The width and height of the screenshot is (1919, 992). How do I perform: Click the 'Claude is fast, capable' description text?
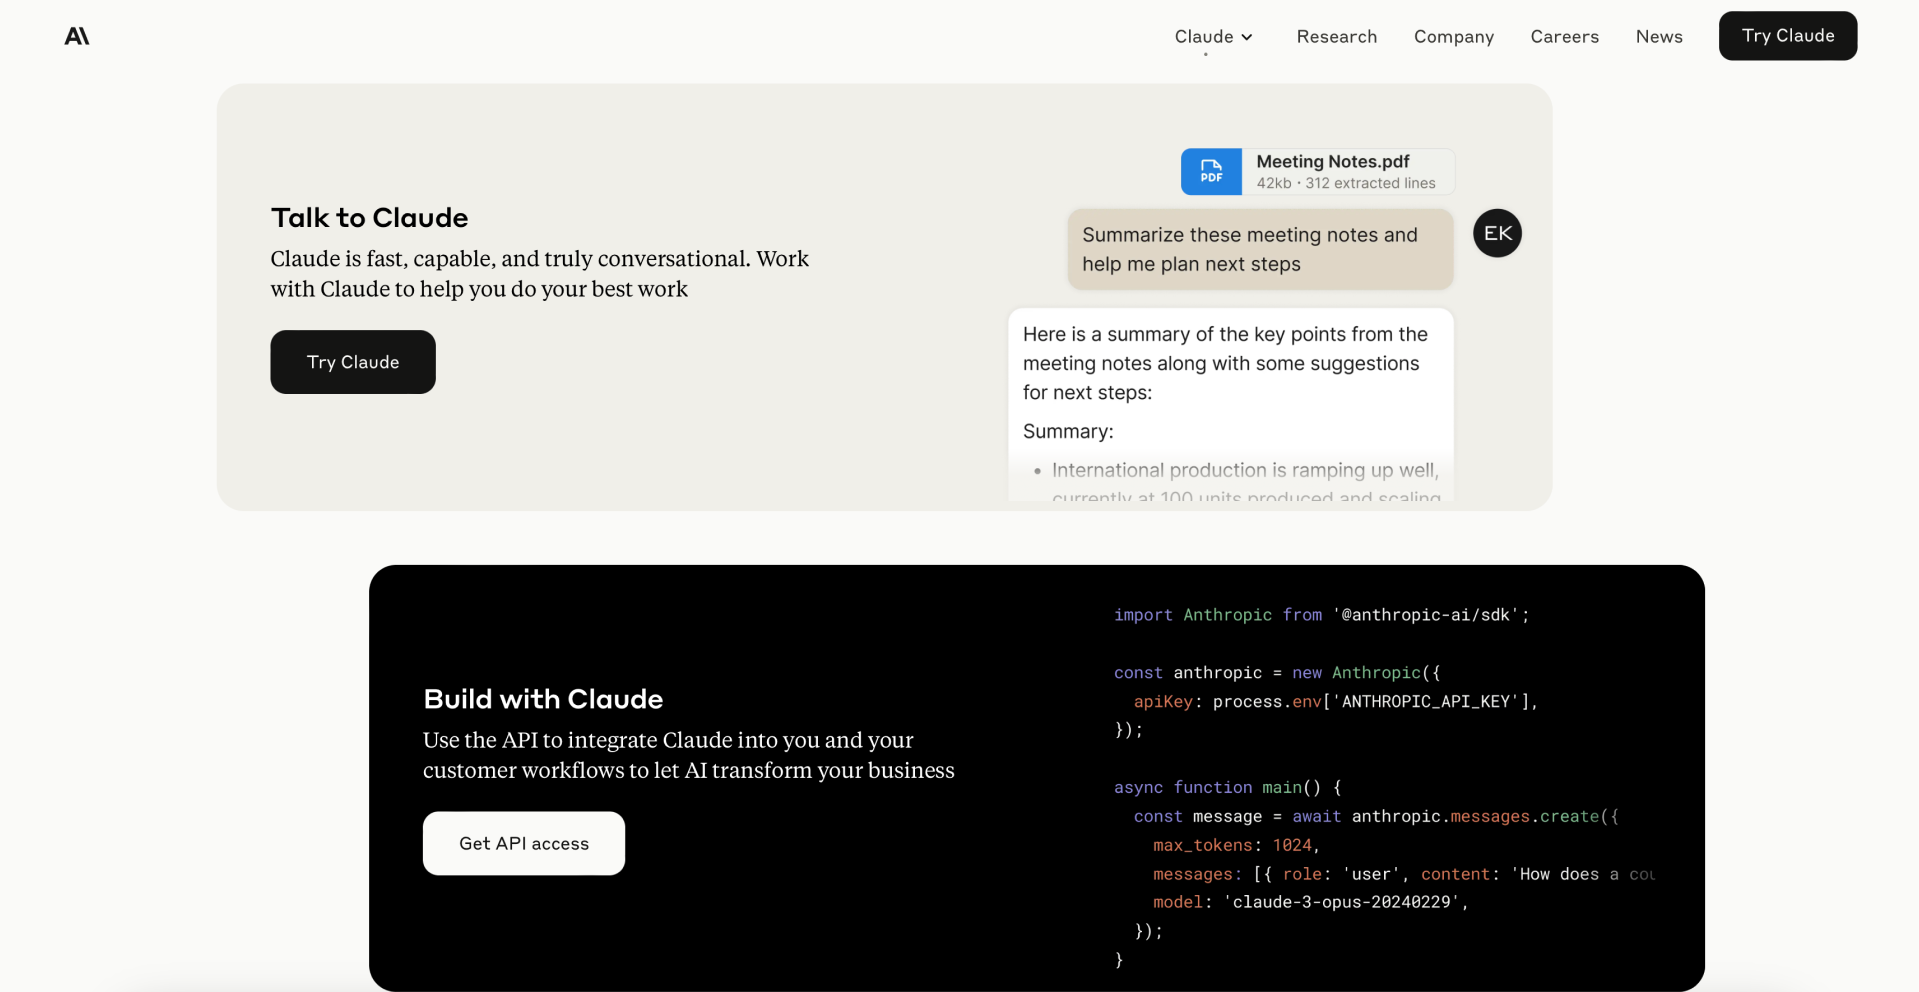[539, 274]
